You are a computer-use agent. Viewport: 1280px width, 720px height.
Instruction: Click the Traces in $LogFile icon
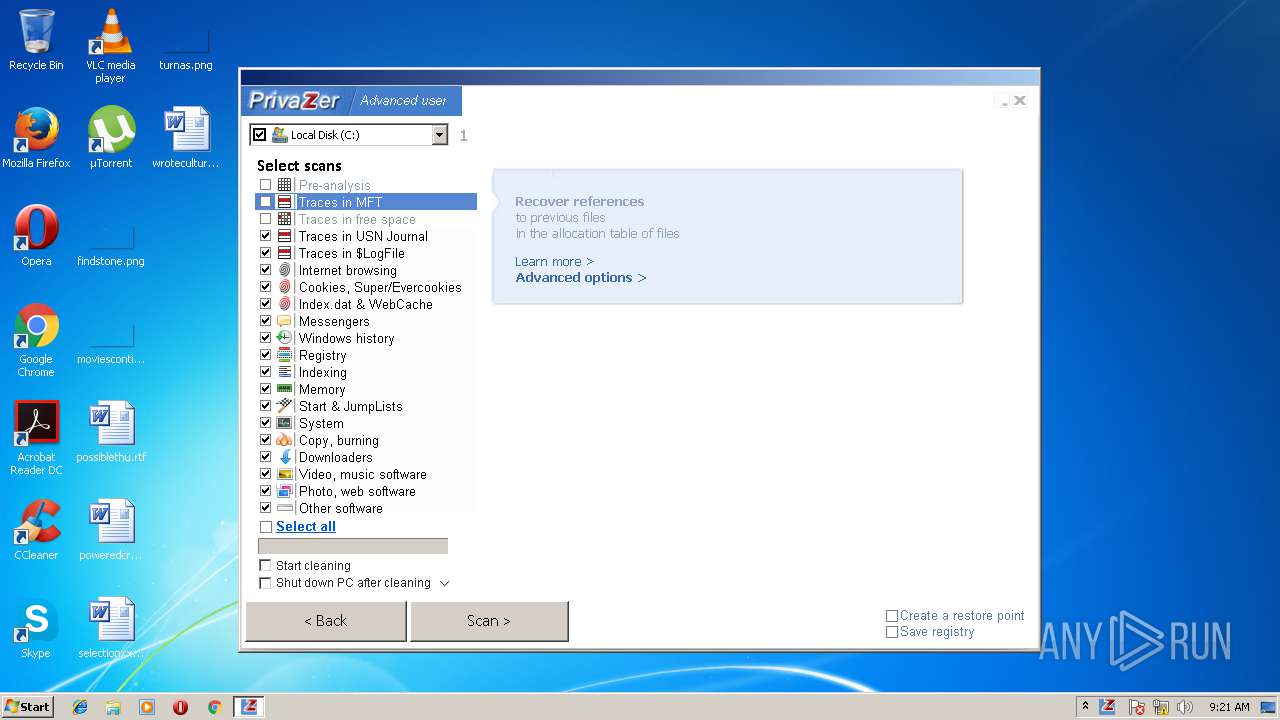coord(284,253)
